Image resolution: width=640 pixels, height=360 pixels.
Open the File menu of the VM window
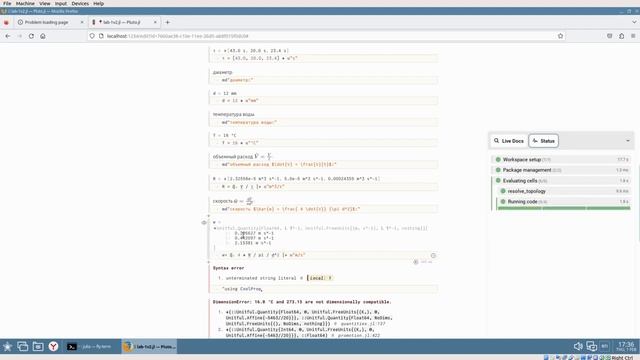tap(7, 3)
